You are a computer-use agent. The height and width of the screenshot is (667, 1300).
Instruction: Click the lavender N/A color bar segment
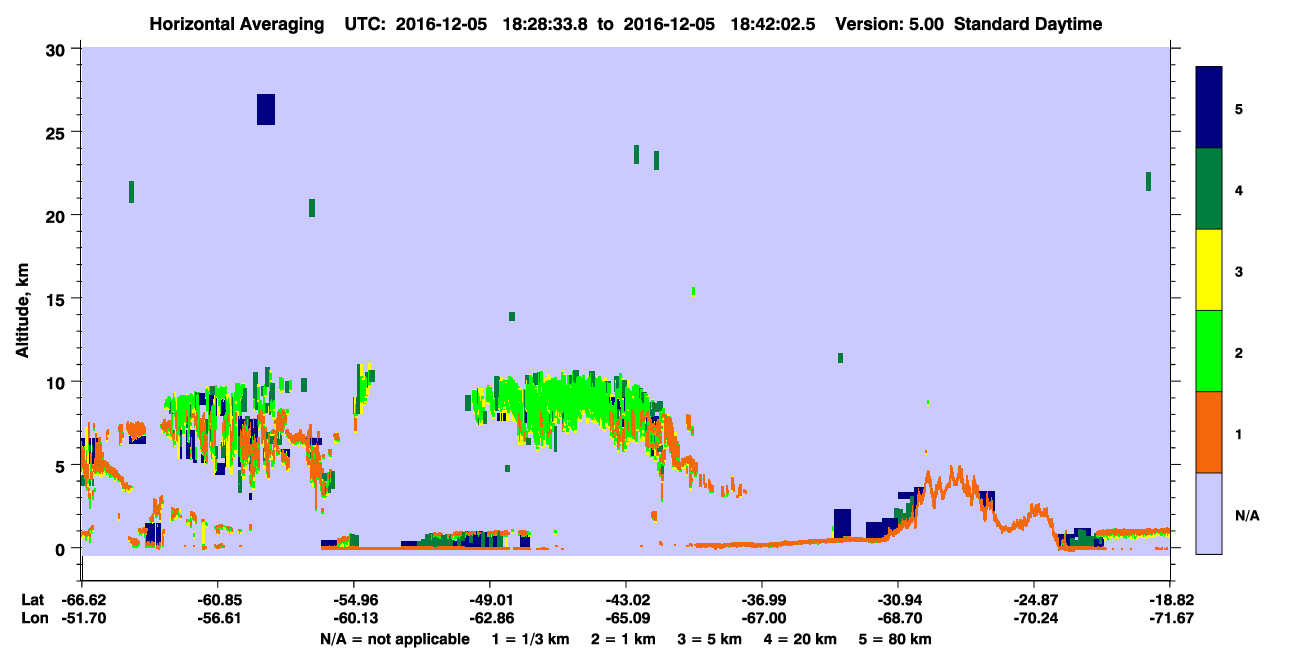1209,513
